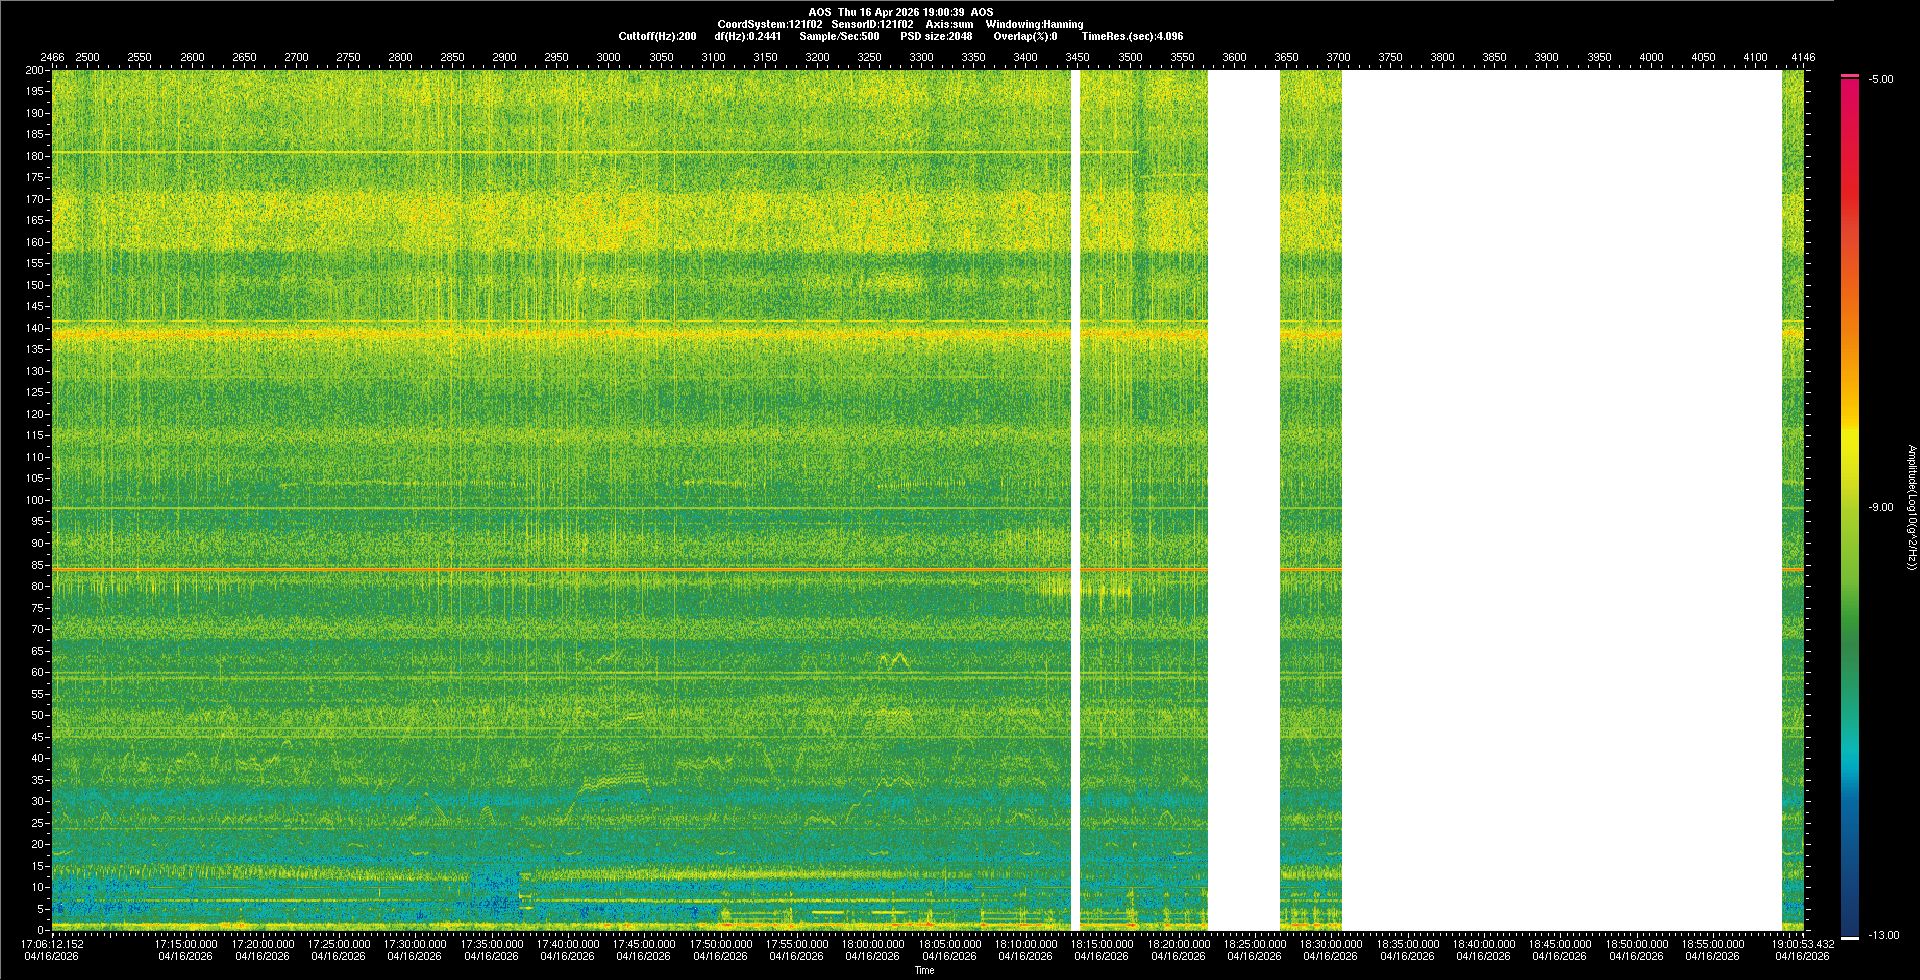This screenshot has height=980, width=1920.
Task: Click the Windowing:Hanning header text
Action: coord(1034,24)
